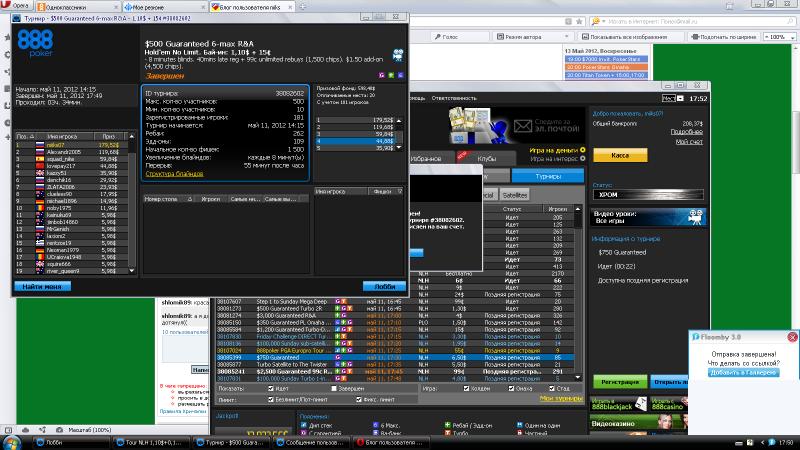Image resolution: width=800 pixels, height=450 pixels.
Task: Click the Rebuy / Add-on legend icon
Action: [447, 425]
